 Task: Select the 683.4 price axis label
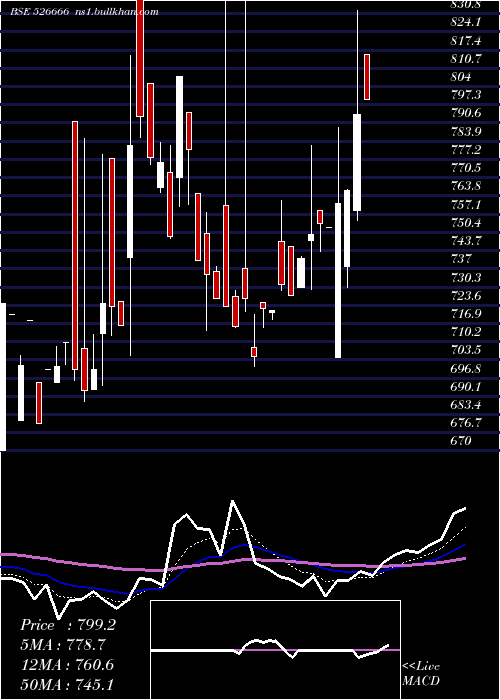point(466,404)
